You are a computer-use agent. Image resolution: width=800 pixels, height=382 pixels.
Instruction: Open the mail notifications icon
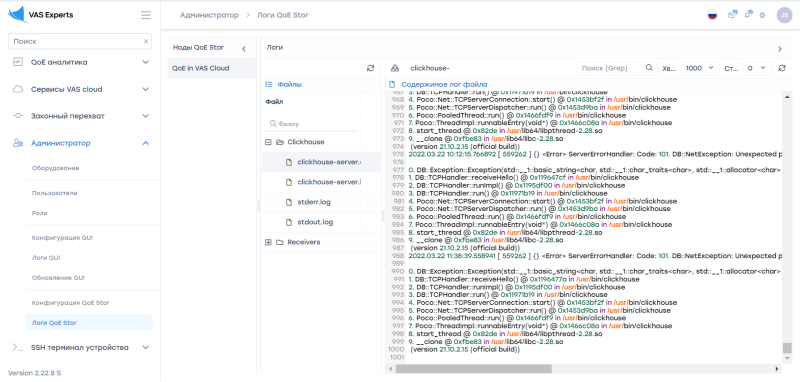[733, 15]
